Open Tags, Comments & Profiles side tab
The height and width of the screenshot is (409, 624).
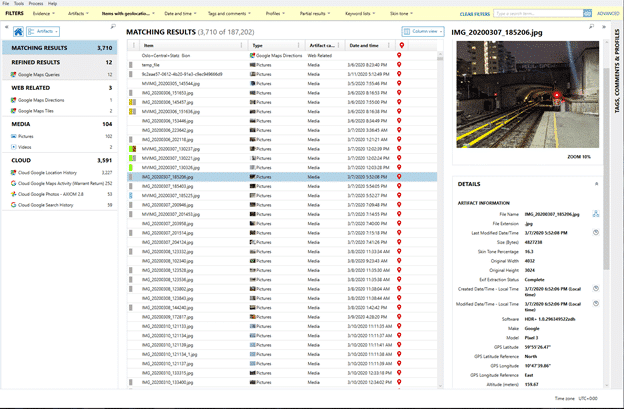pos(617,71)
